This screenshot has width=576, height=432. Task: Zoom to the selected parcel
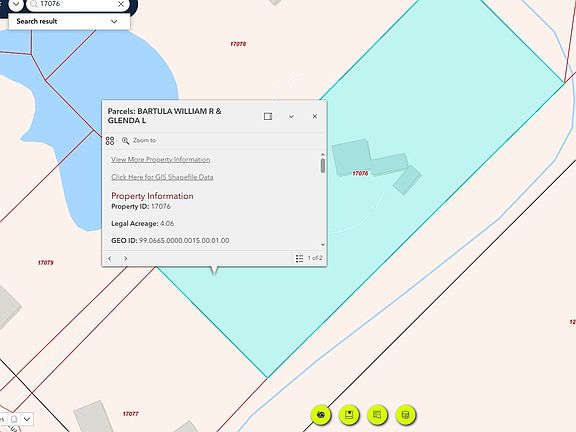139,140
